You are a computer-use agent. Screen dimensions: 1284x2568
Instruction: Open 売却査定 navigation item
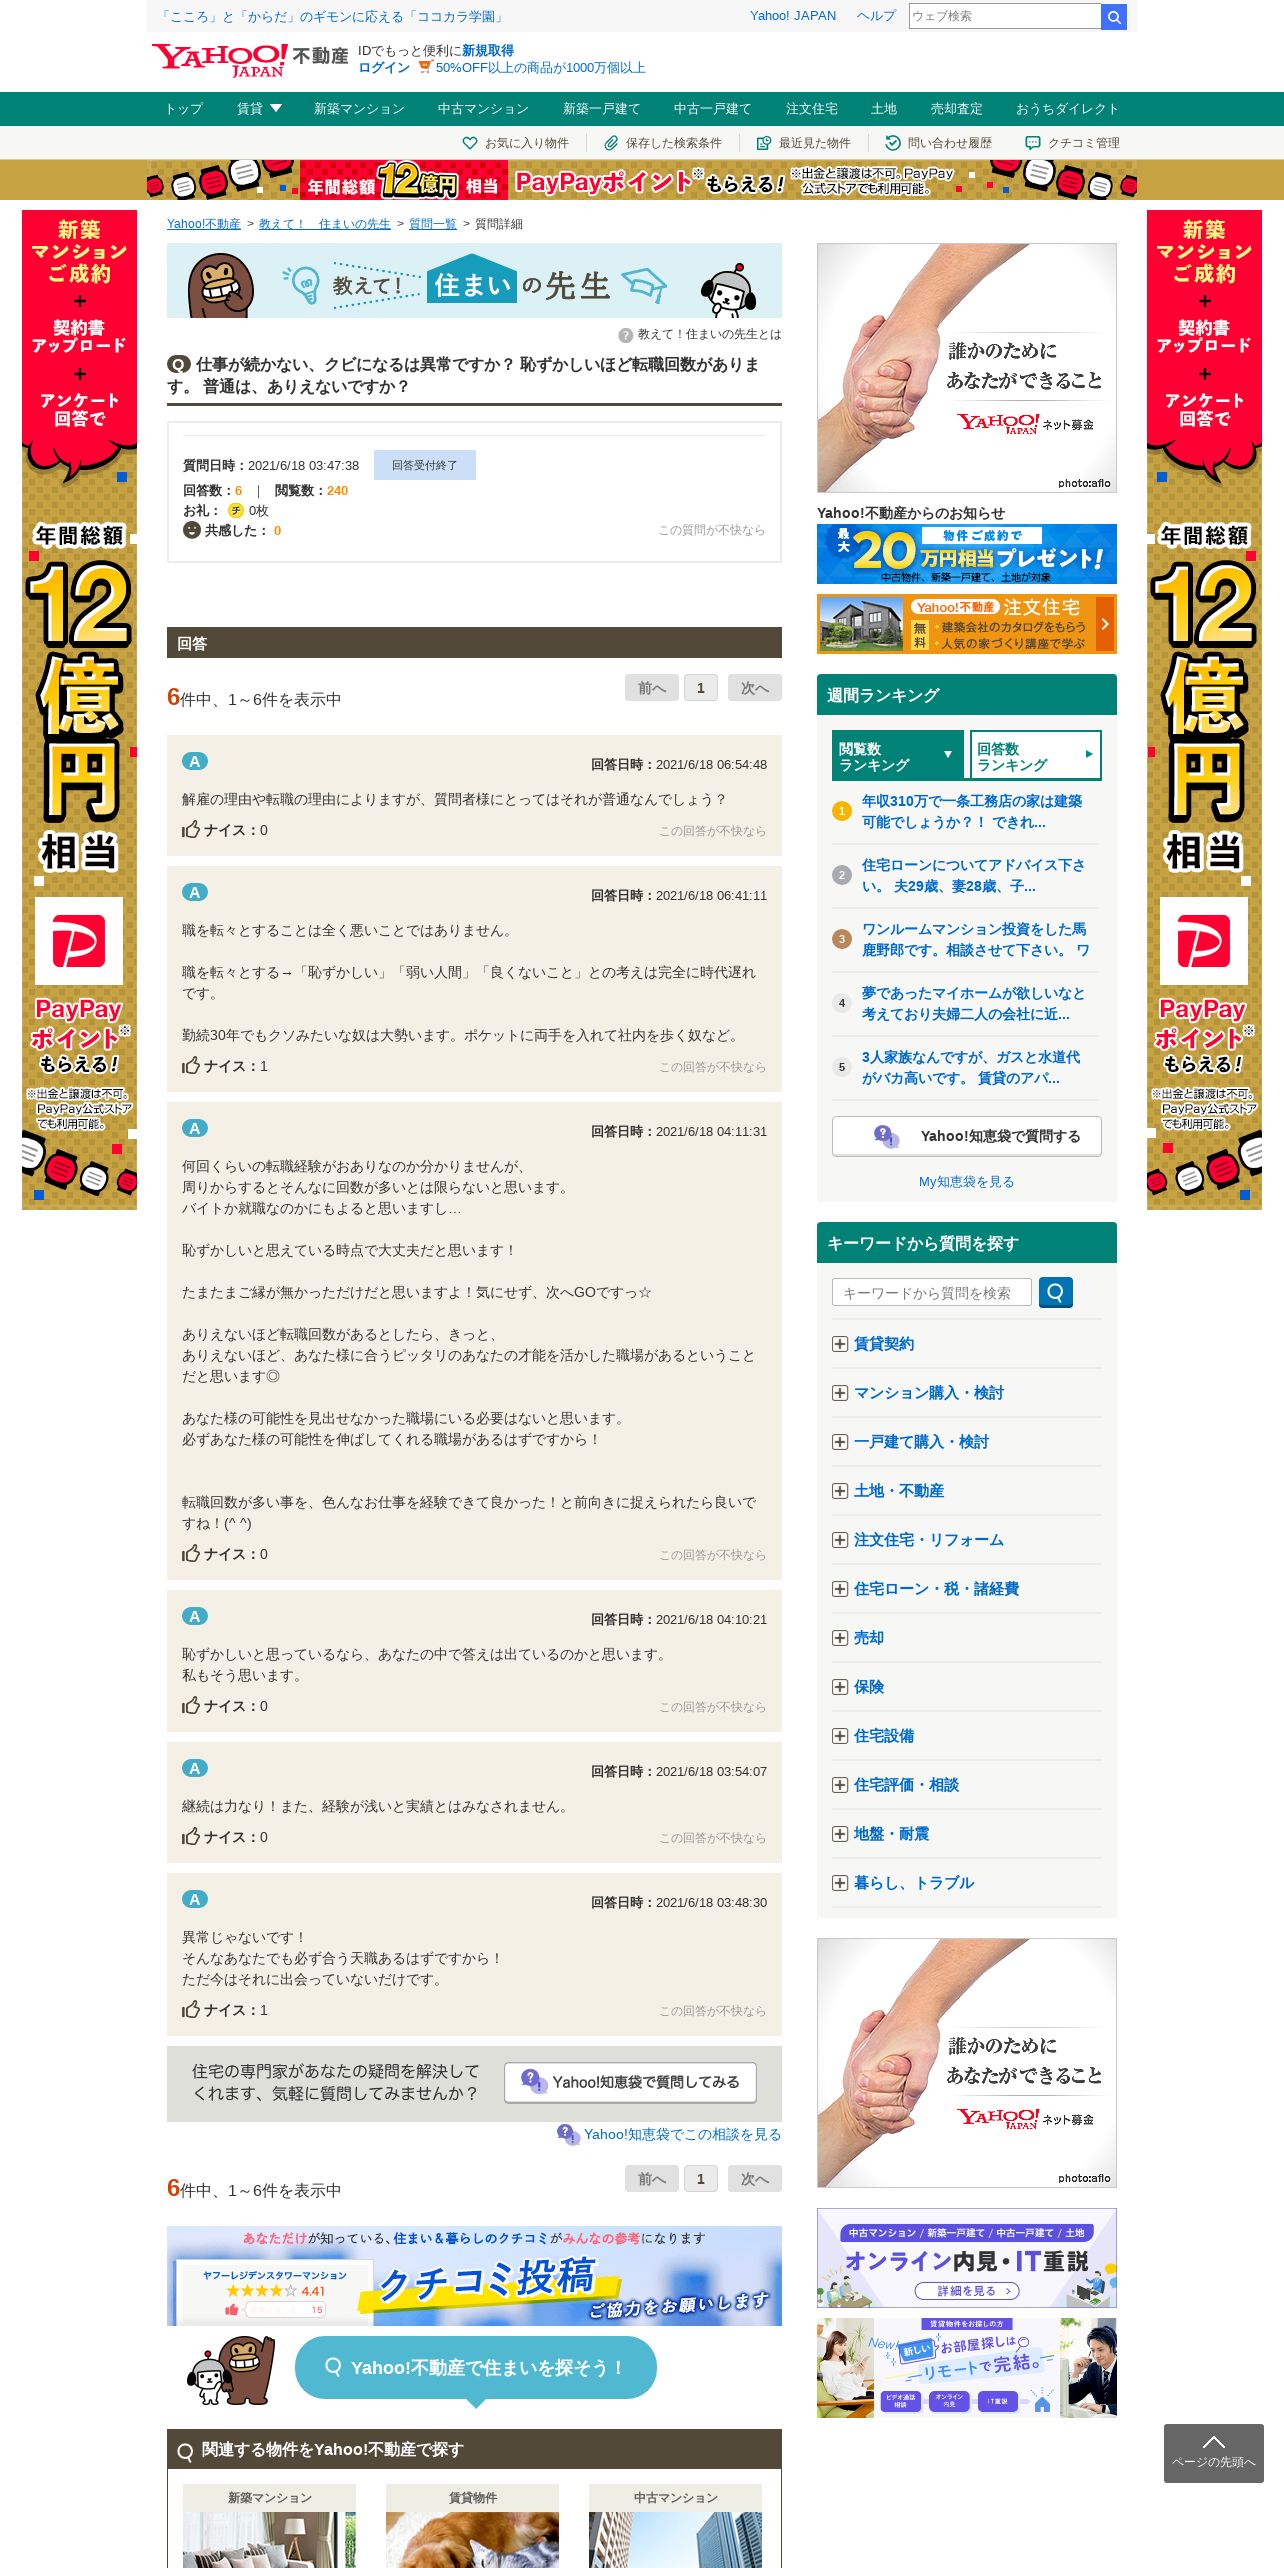pyautogui.click(x=956, y=109)
